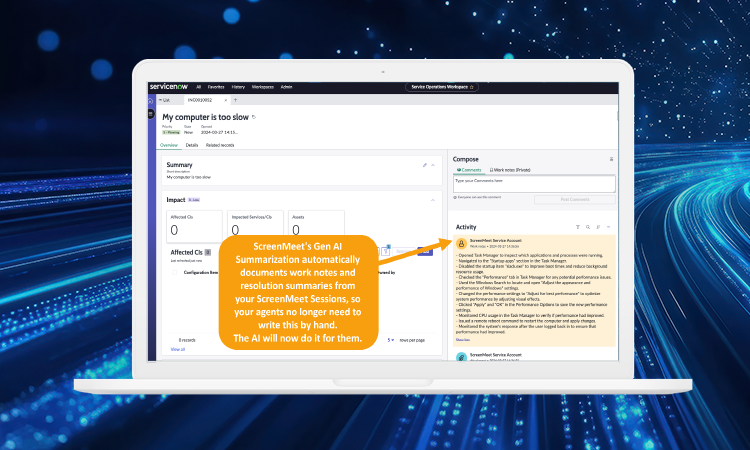Switch to the Details tab
Viewport: 750px width, 450px height.
coord(192,145)
